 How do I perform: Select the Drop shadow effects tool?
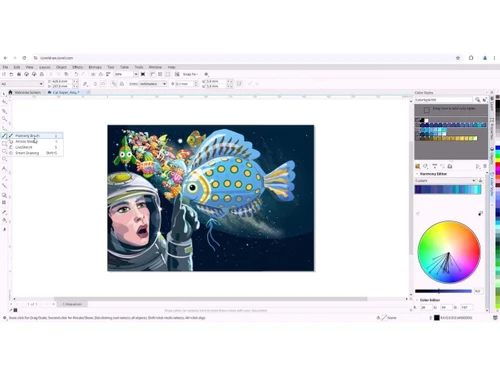tap(4, 195)
